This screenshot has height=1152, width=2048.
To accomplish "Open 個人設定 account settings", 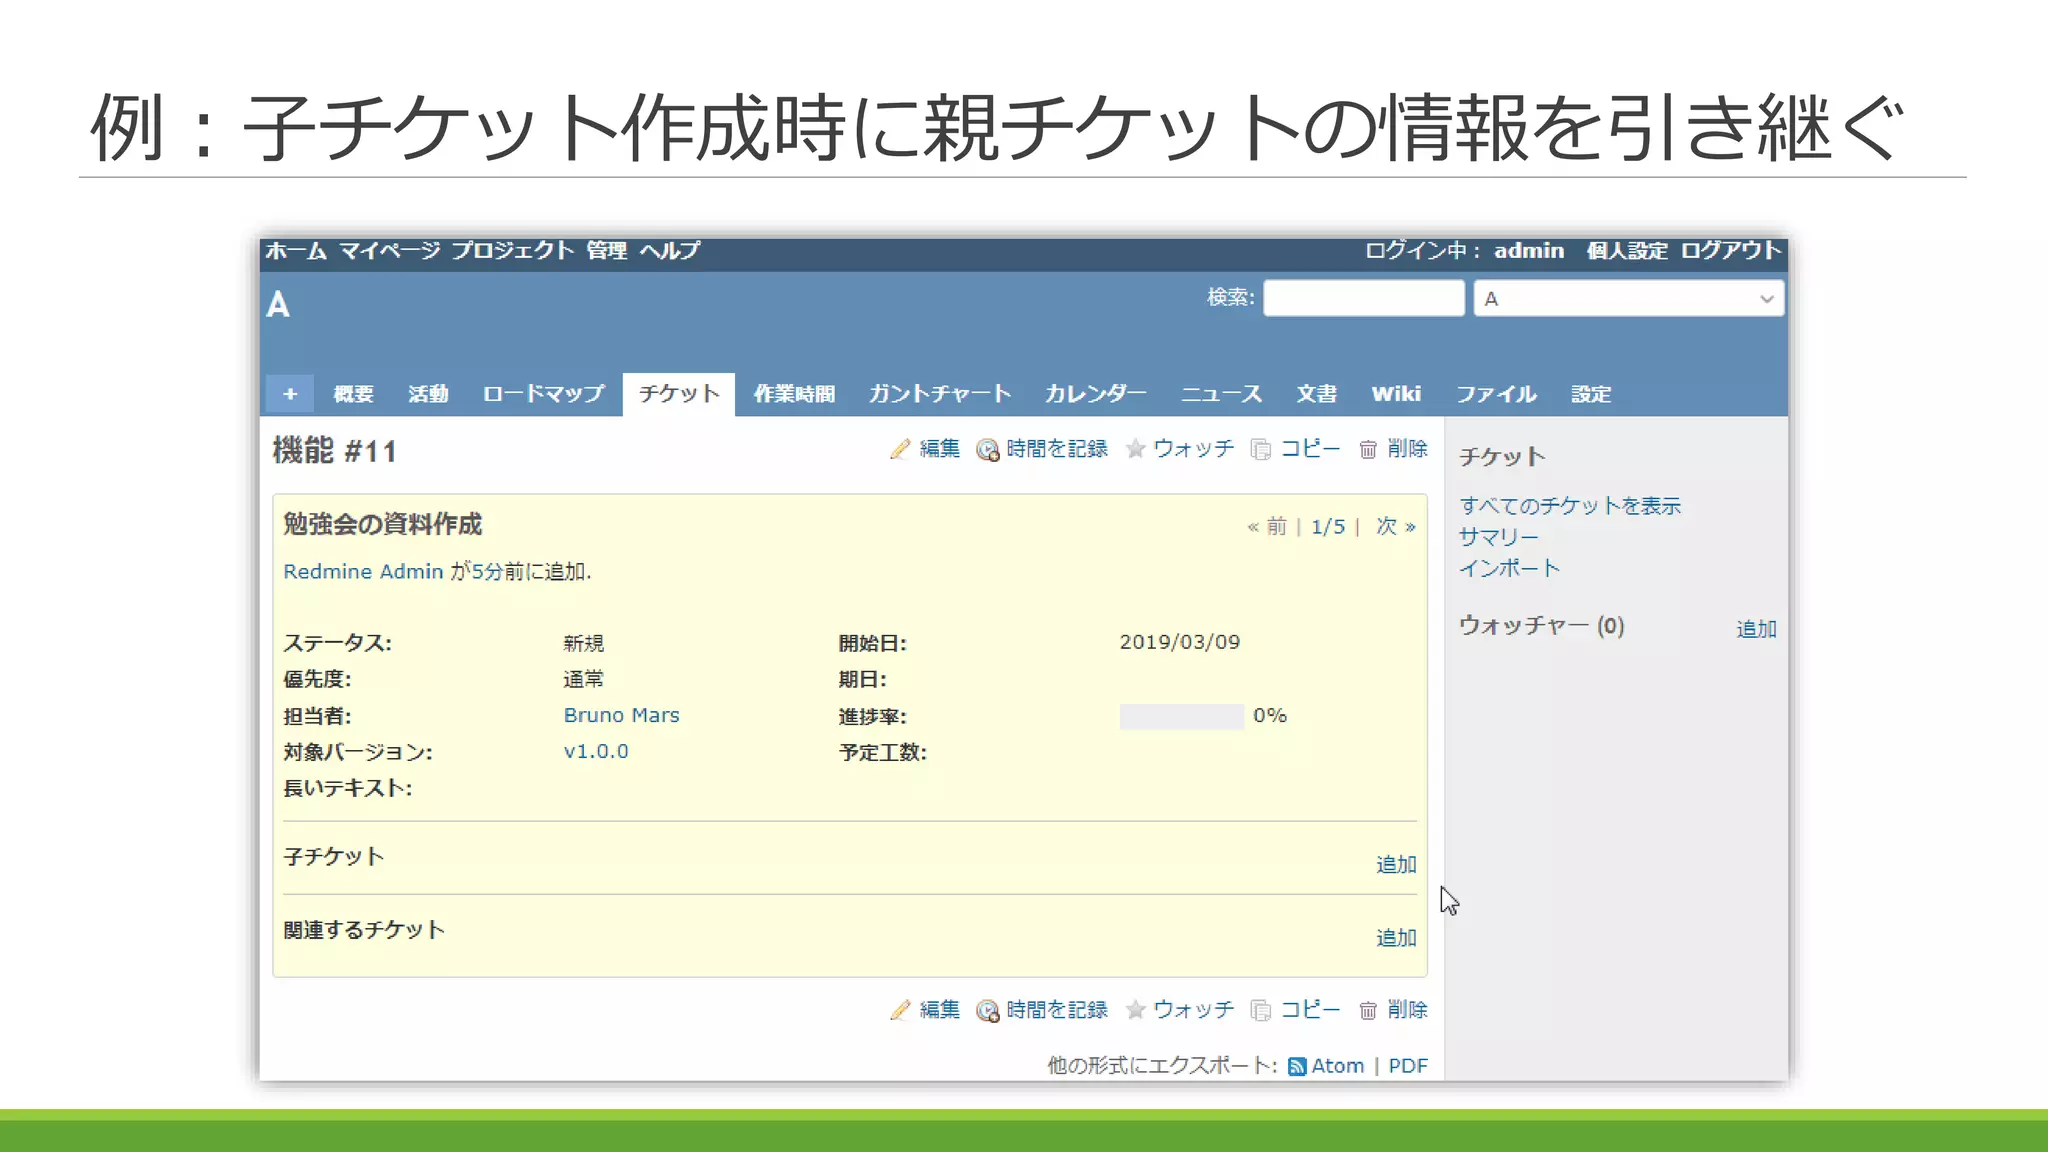I will tap(1627, 251).
